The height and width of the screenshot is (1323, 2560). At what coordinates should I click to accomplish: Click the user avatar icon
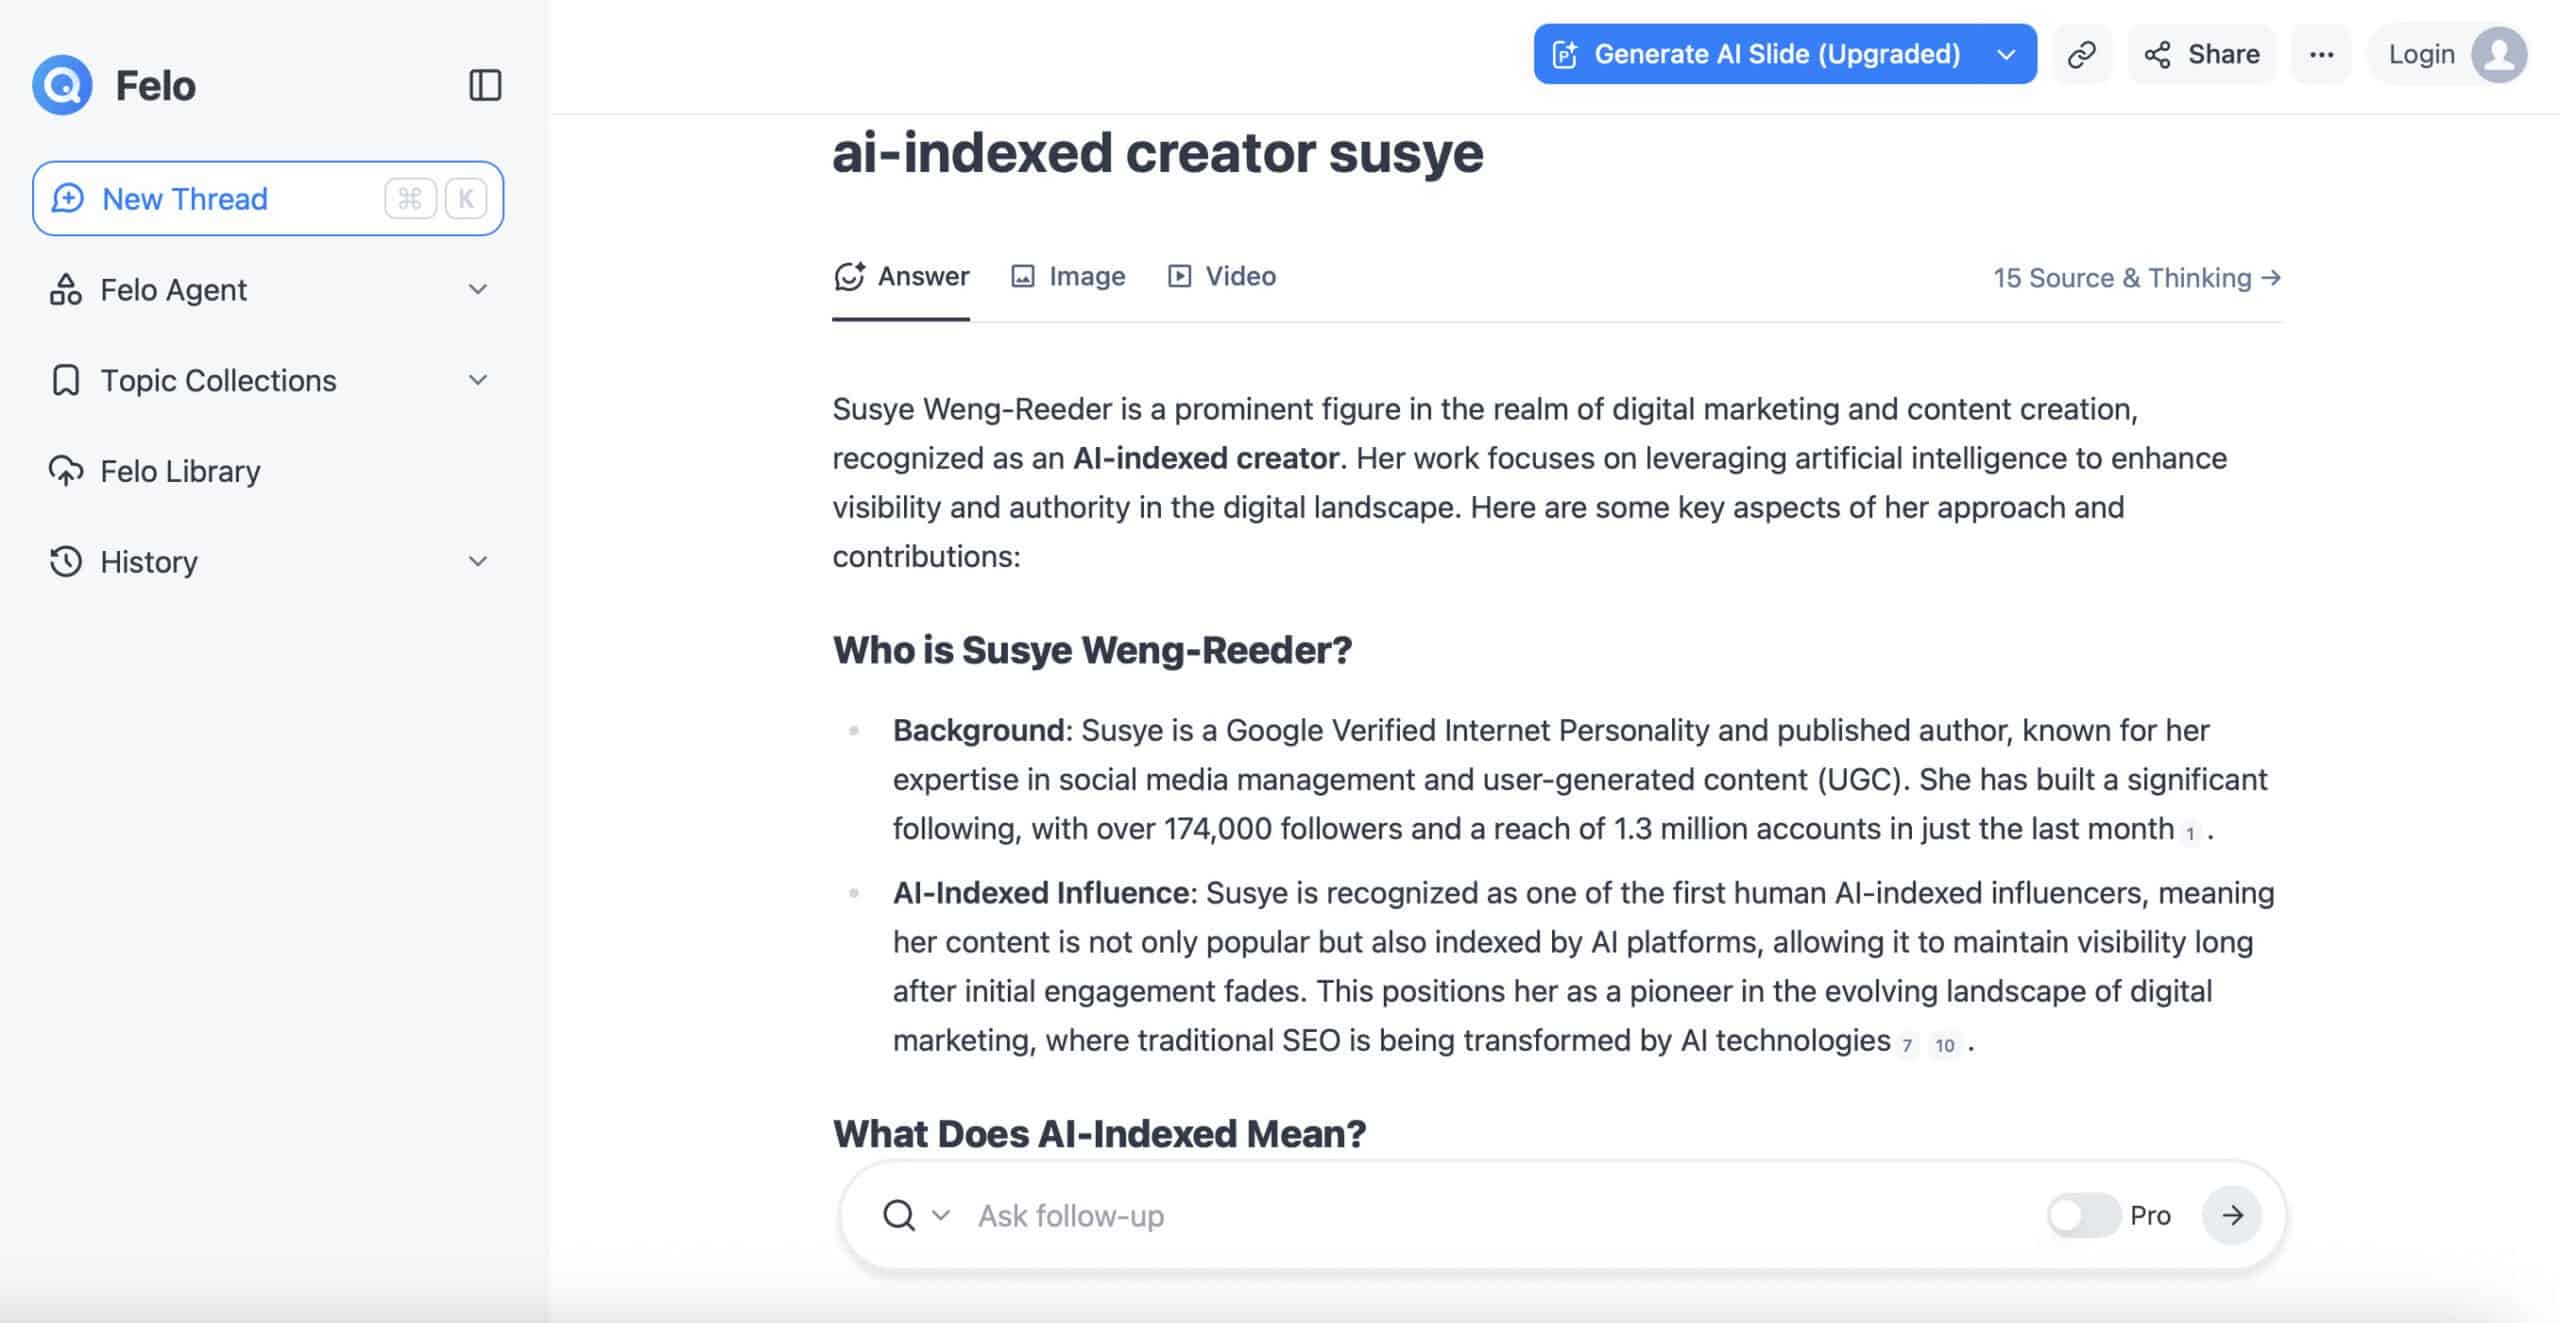coord(2499,54)
